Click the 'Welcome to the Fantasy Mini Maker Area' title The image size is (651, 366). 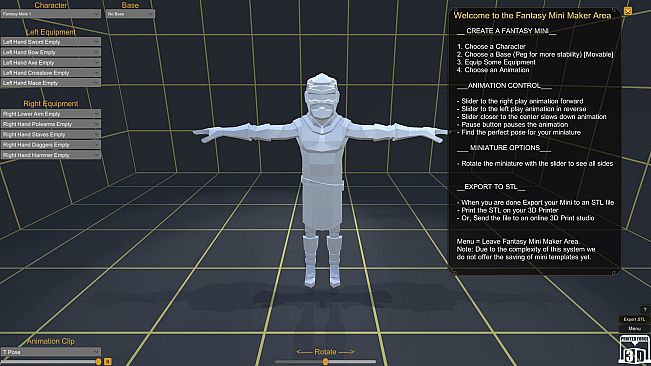coord(532,16)
